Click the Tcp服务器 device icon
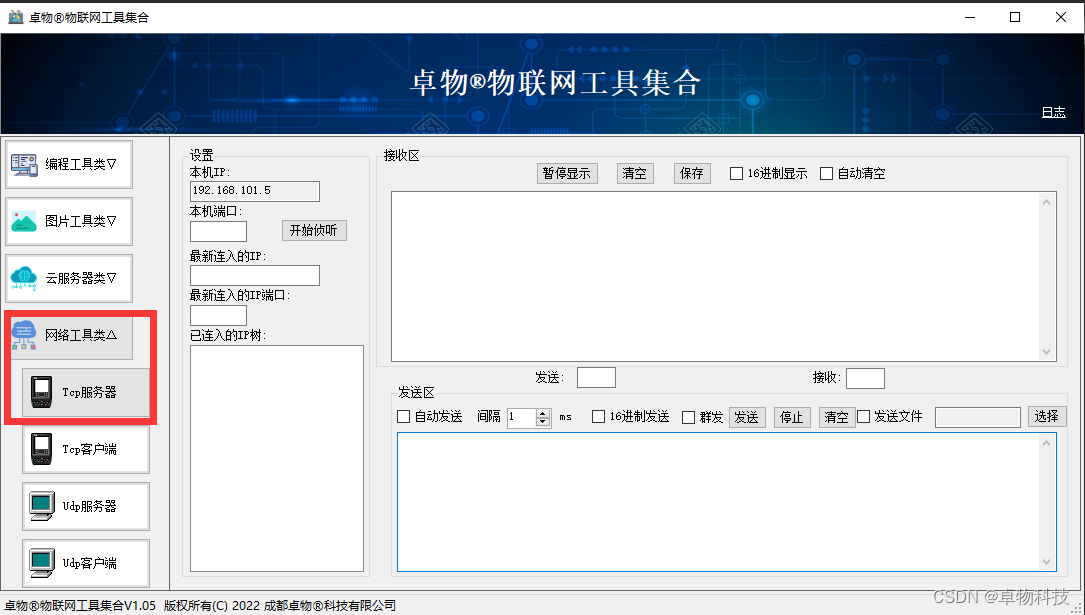Screen dimensions: 1085x615 point(42,392)
